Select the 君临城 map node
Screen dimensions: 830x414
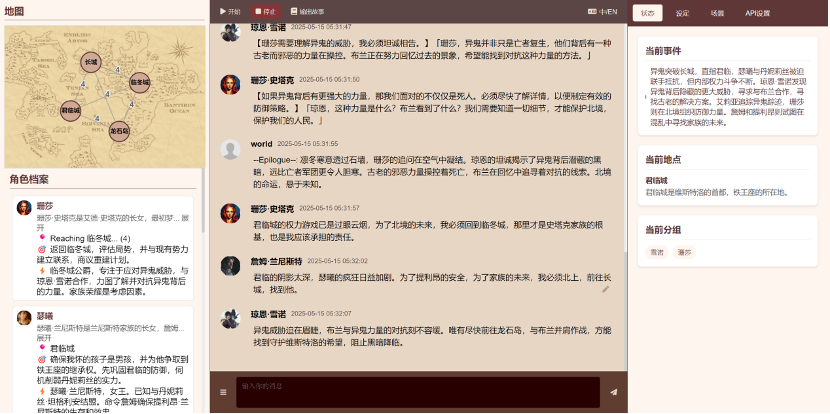pyautogui.click(x=70, y=111)
